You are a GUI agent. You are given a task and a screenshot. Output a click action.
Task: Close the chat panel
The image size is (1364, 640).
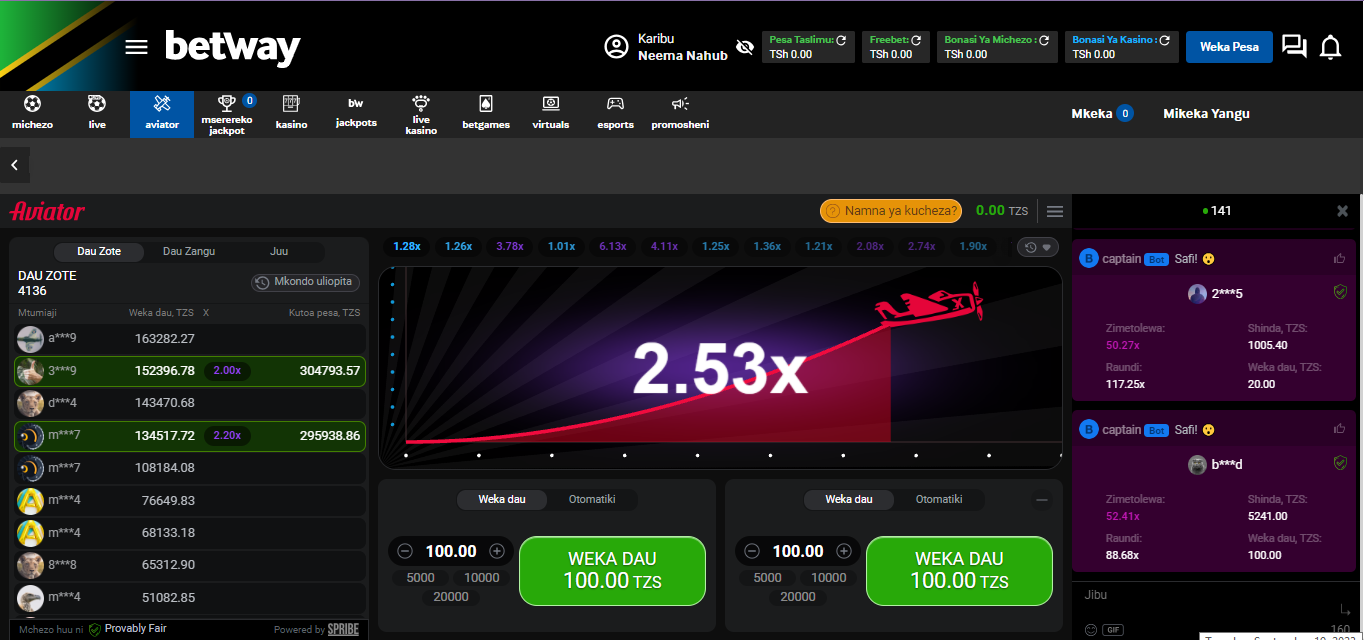tap(1343, 211)
